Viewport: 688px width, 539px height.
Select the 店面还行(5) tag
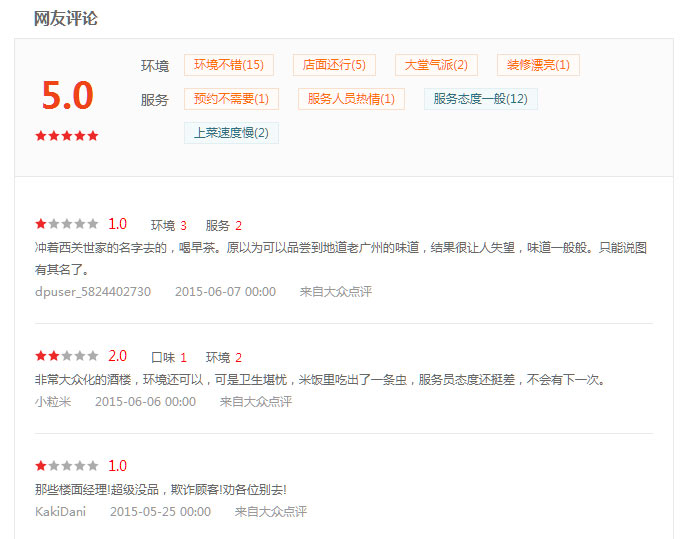tap(334, 65)
